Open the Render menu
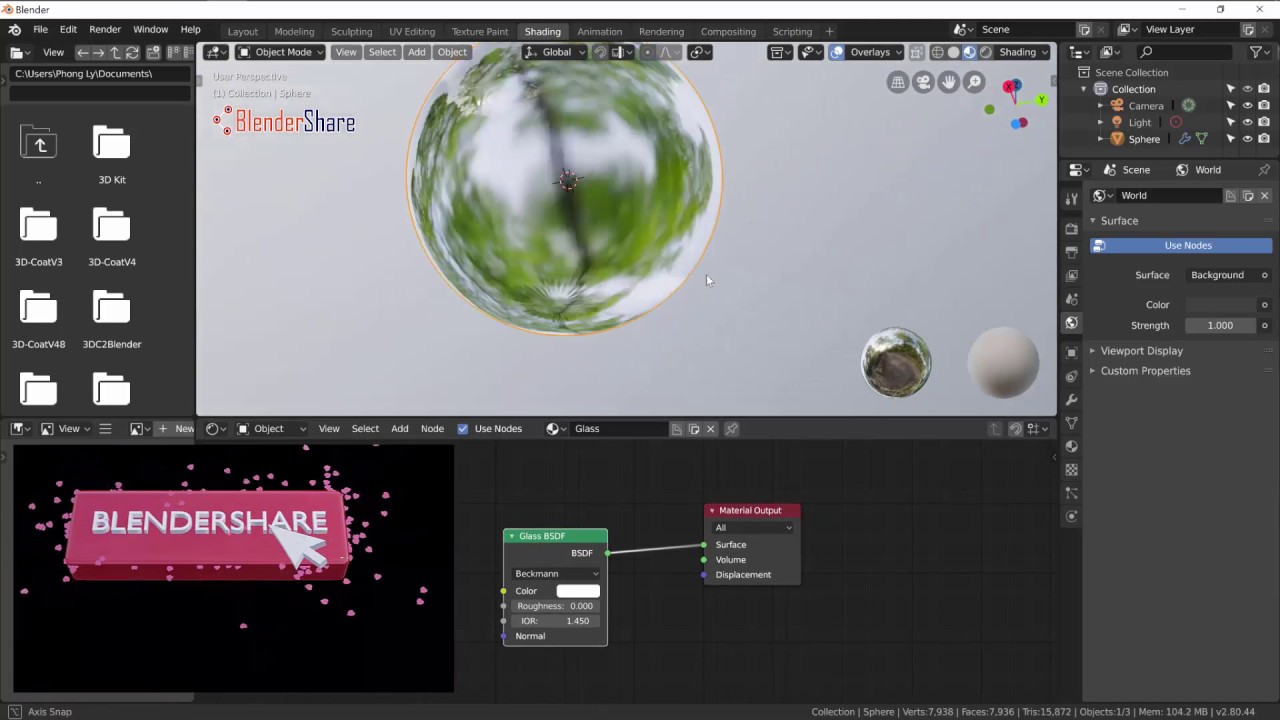The image size is (1280, 720). coord(105,30)
